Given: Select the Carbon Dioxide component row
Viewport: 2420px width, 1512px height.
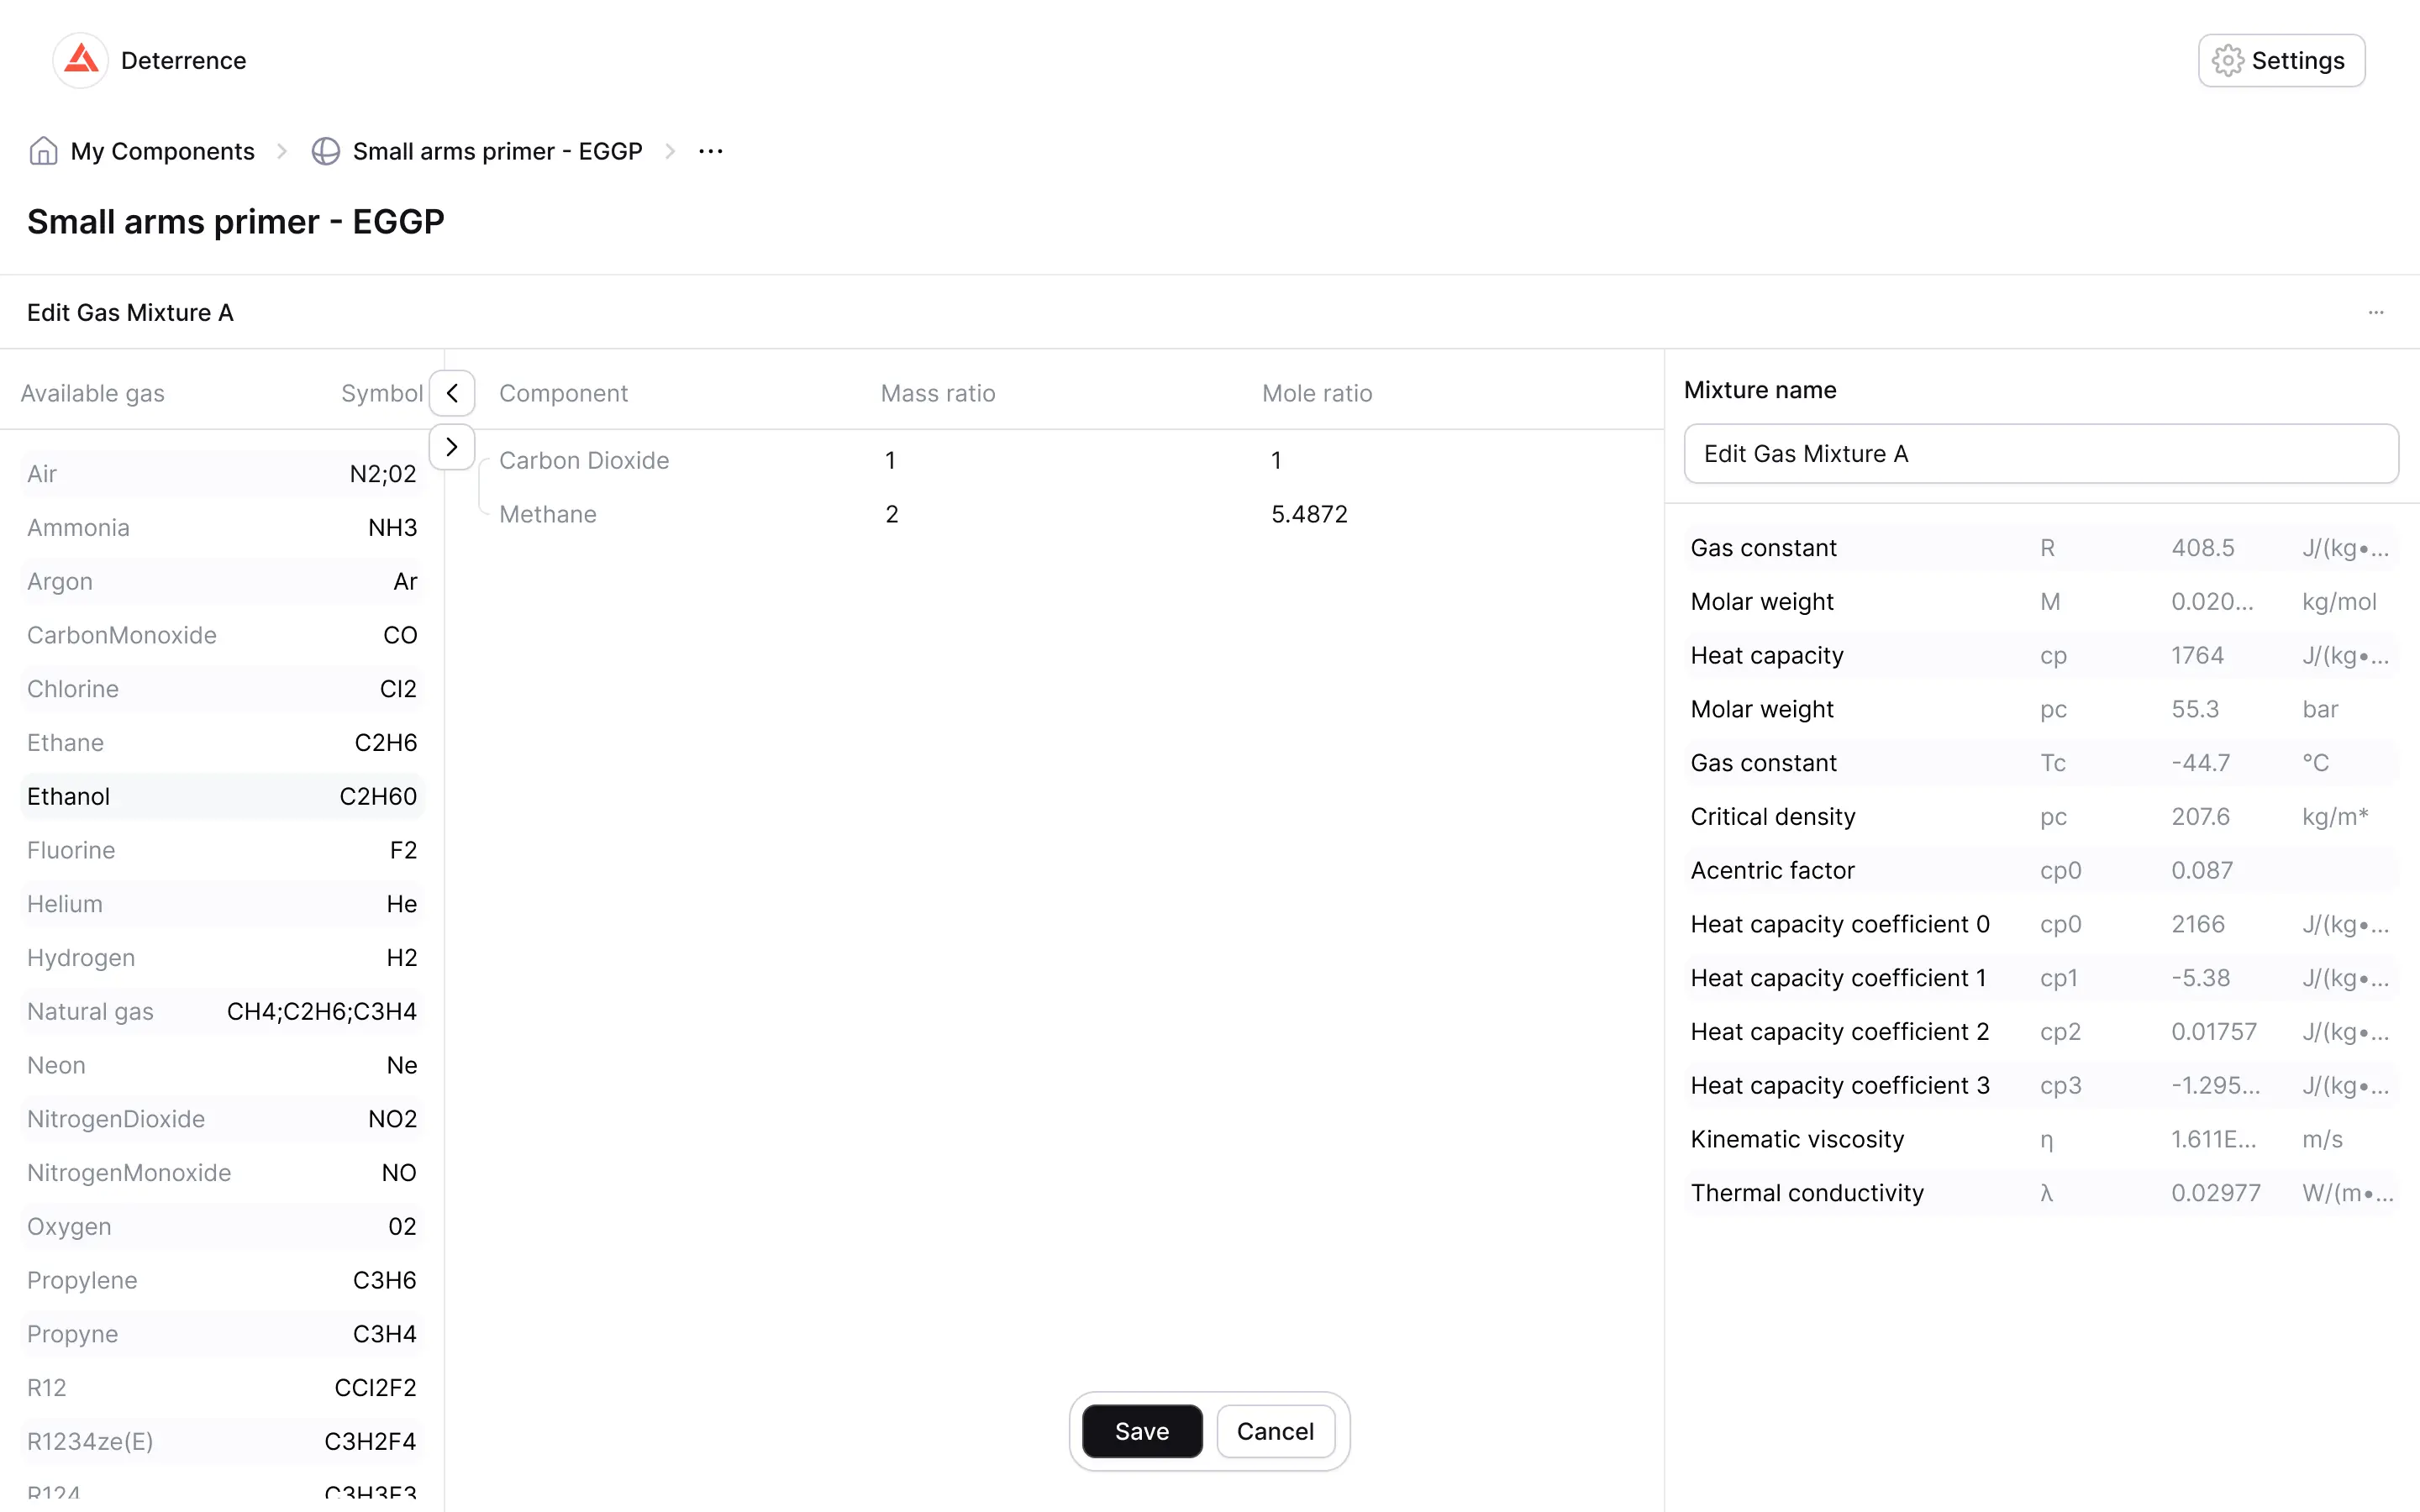Looking at the screenshot, I should [584, 461].
